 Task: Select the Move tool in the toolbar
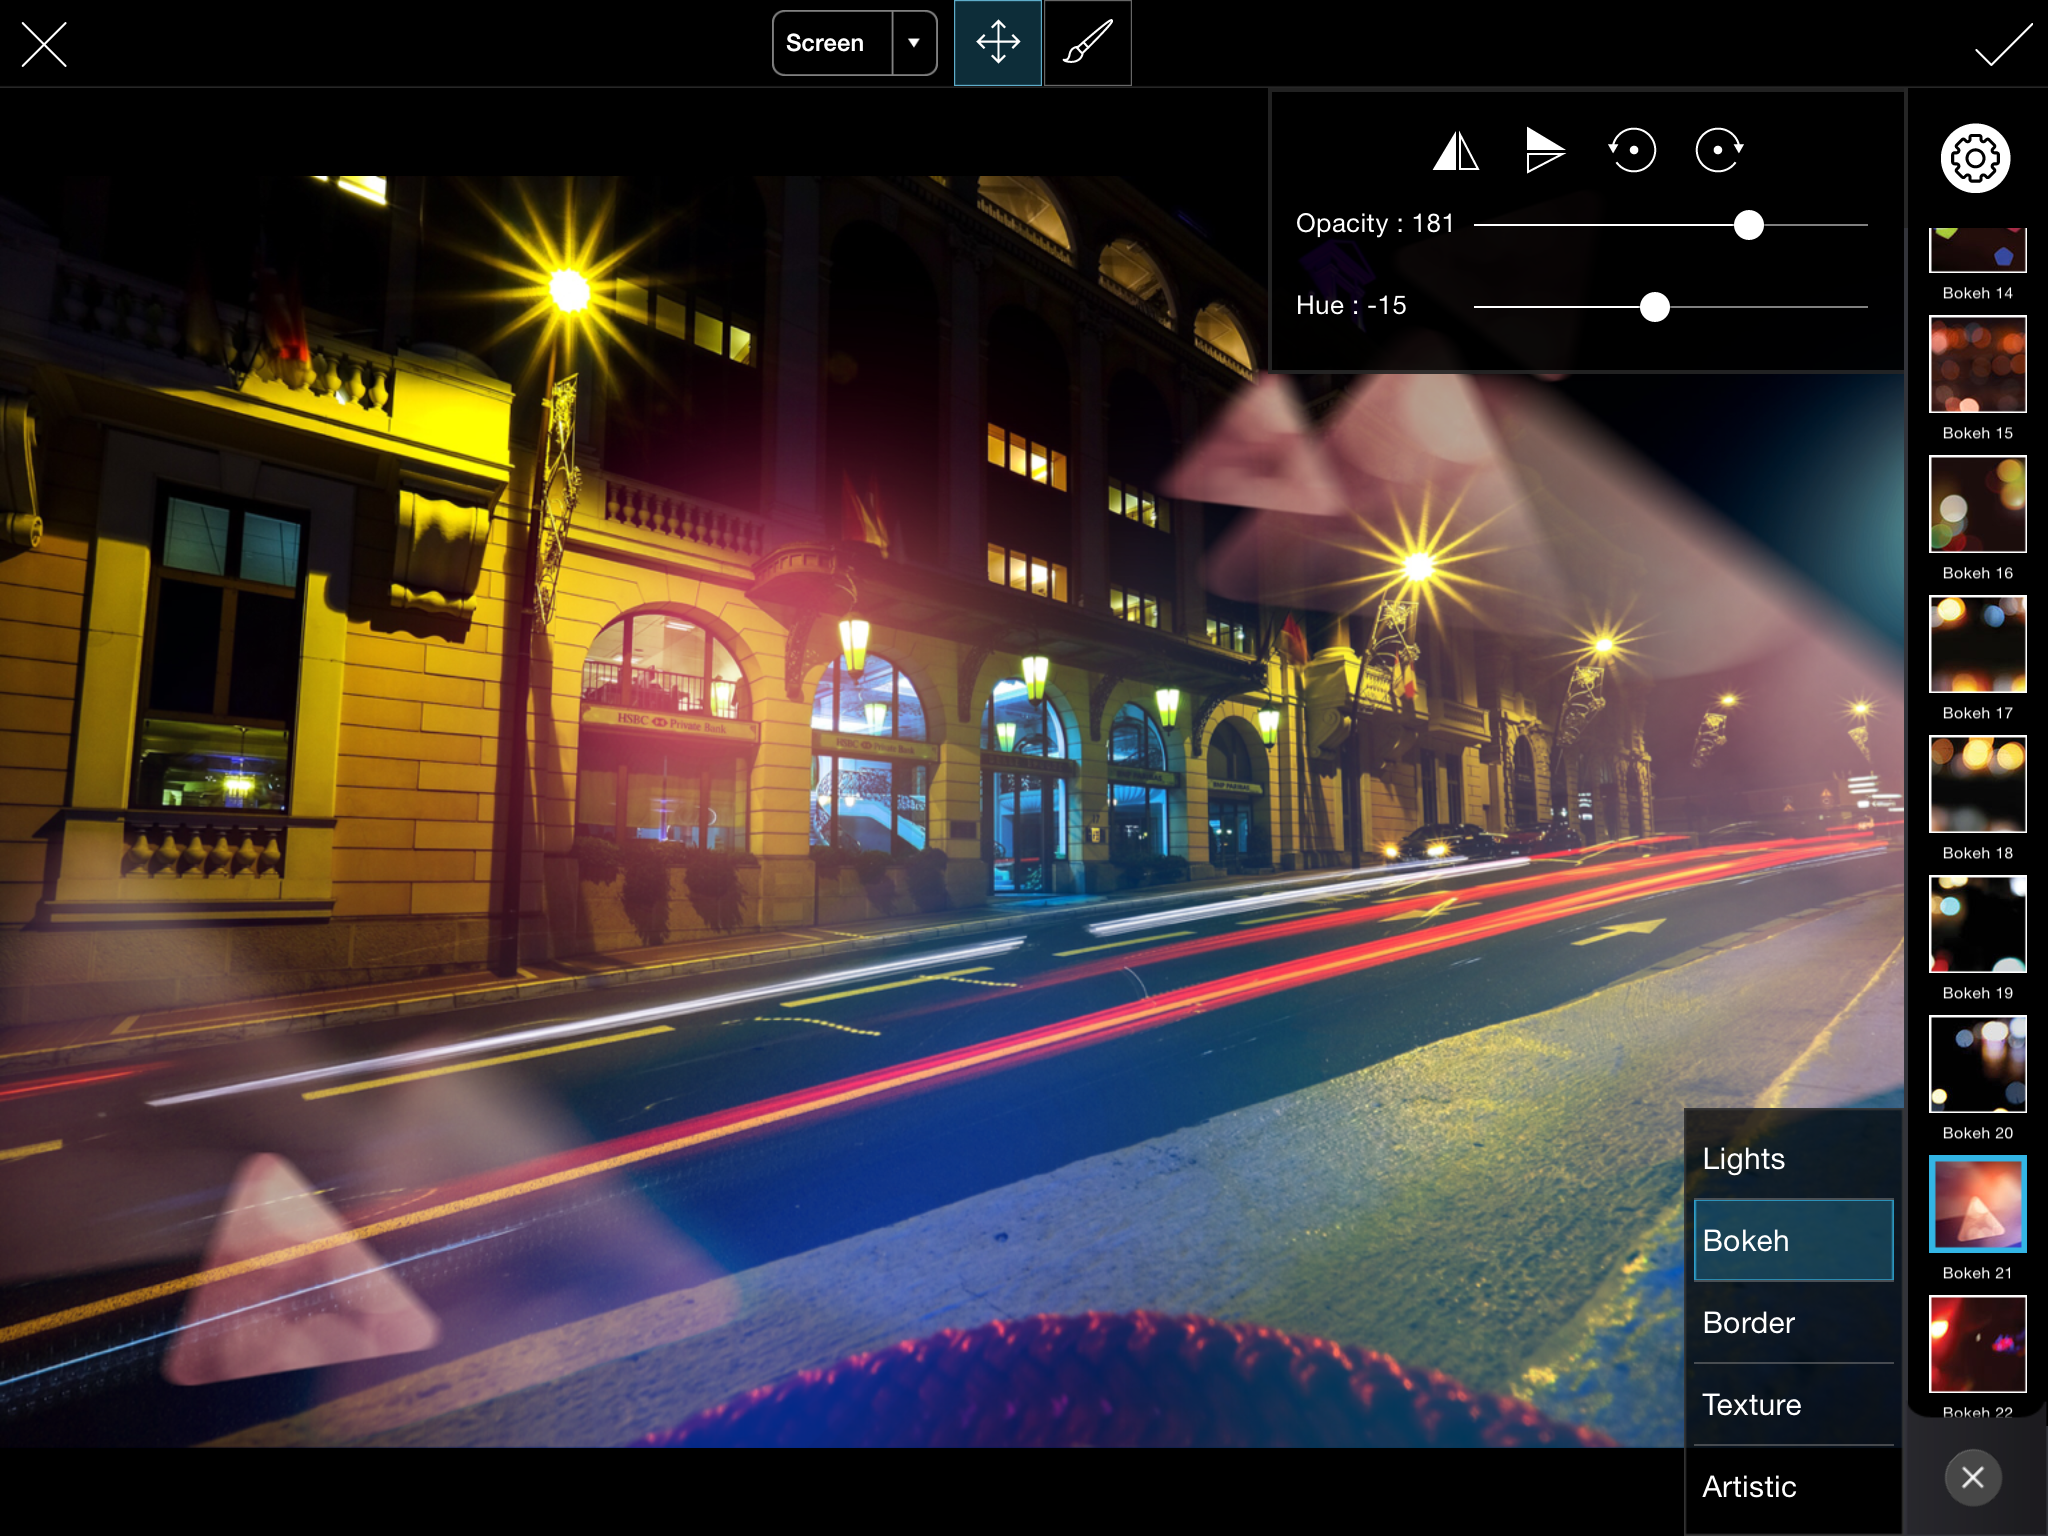tap(997, 43)
